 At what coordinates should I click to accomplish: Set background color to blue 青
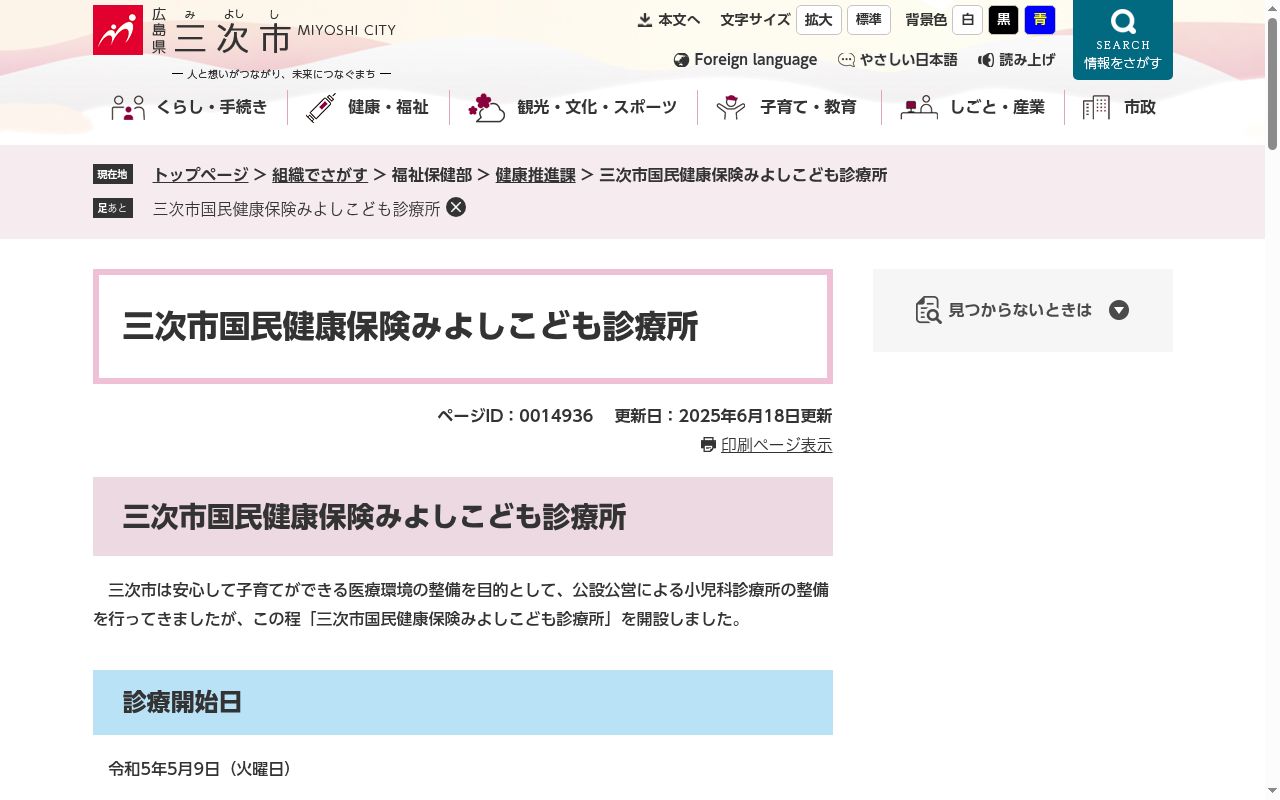[1040, 20]
